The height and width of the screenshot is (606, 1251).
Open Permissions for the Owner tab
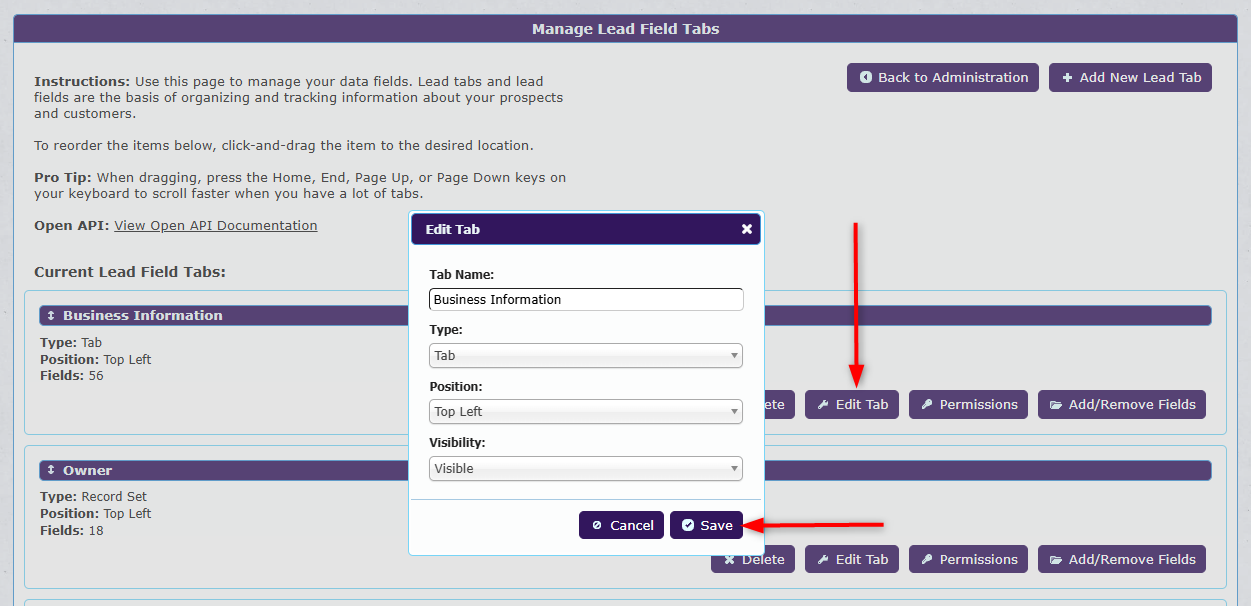click(969, 559)
